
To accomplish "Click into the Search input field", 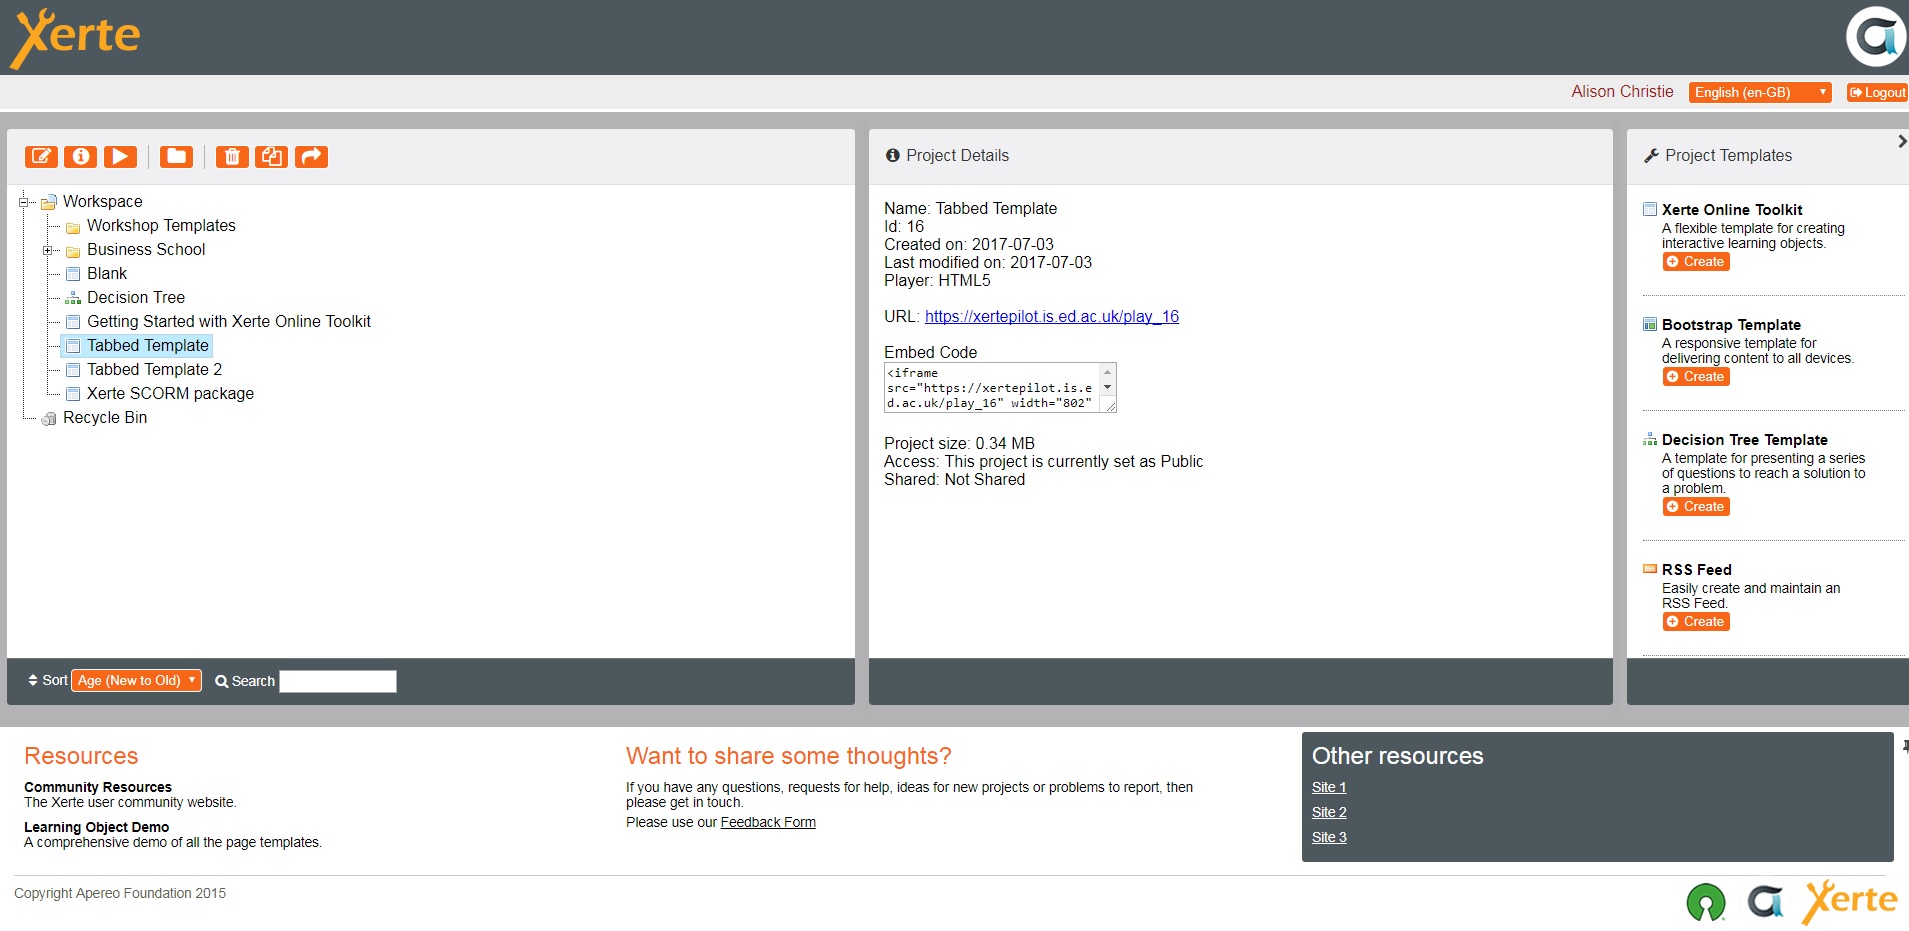I will [x=338, y=682].
